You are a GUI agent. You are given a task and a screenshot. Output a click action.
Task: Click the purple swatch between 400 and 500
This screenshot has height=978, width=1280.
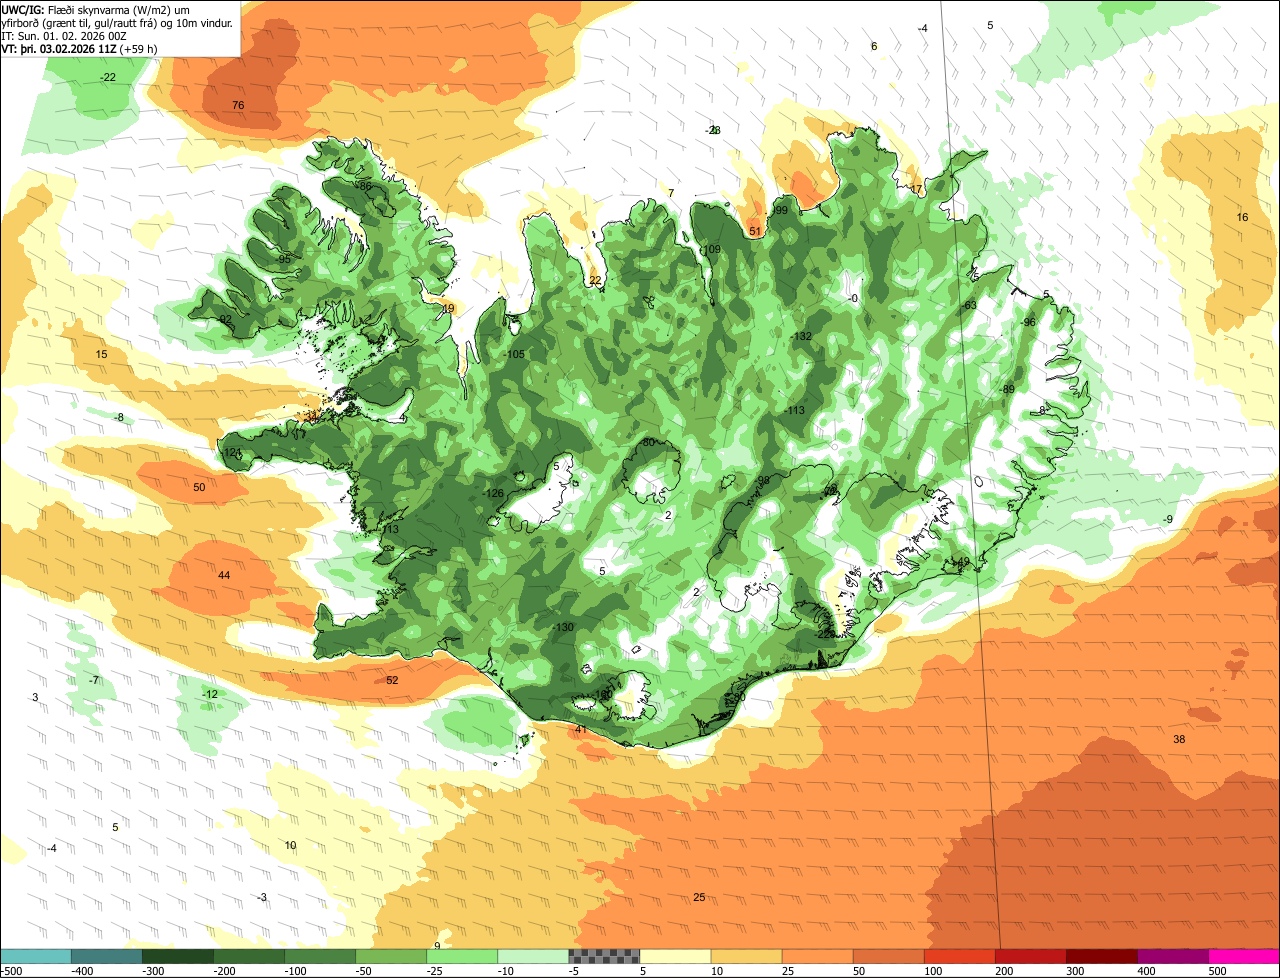[x=1173, y=956]
